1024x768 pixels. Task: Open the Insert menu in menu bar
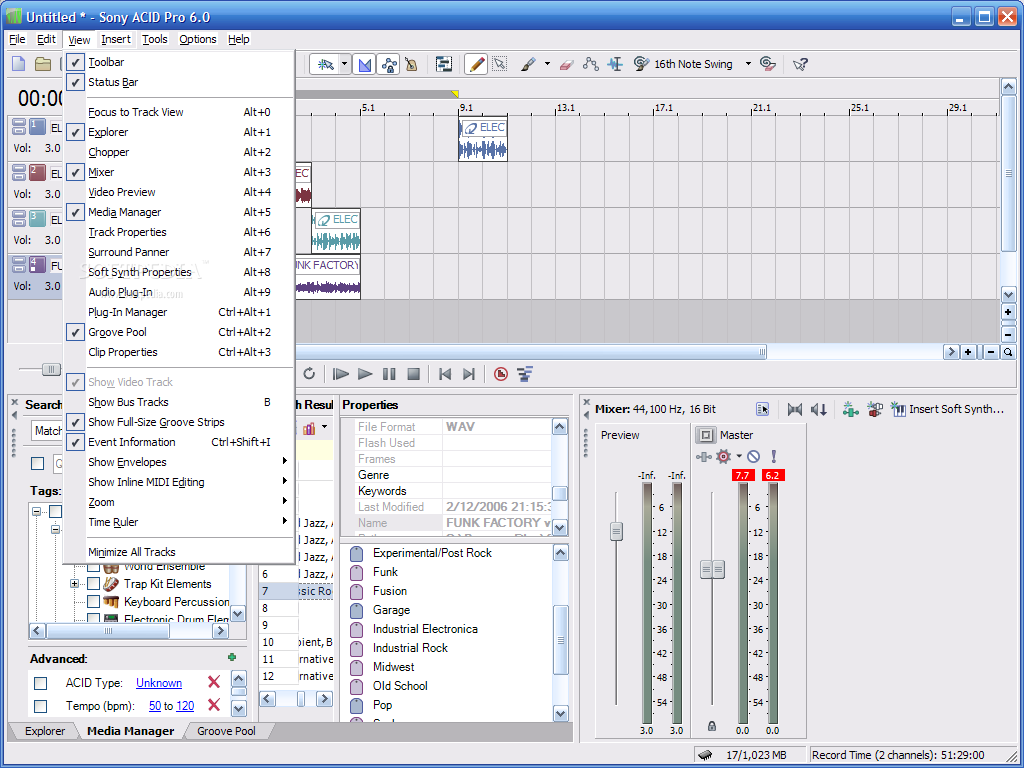pos(116,39)
